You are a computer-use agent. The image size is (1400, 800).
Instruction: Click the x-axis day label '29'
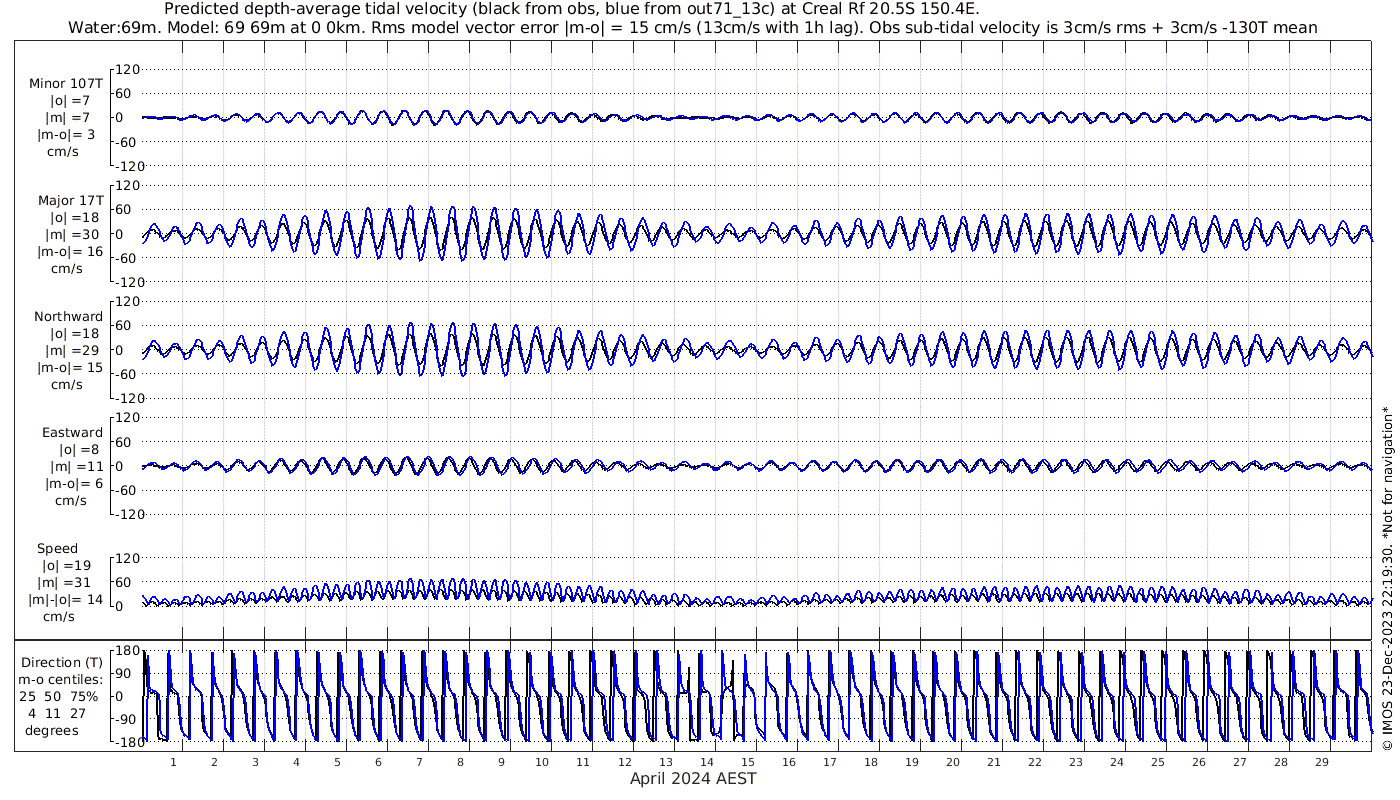click(1321, 762)
